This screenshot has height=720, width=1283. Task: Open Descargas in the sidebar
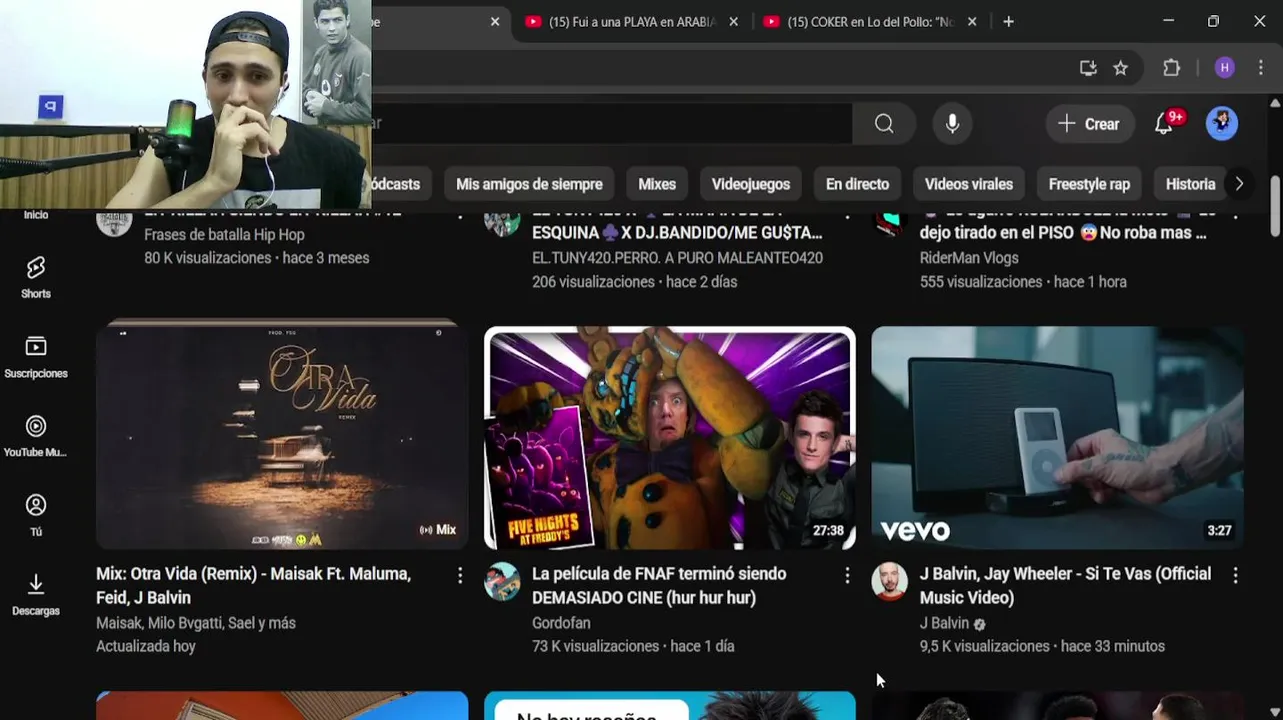[36, 594]
